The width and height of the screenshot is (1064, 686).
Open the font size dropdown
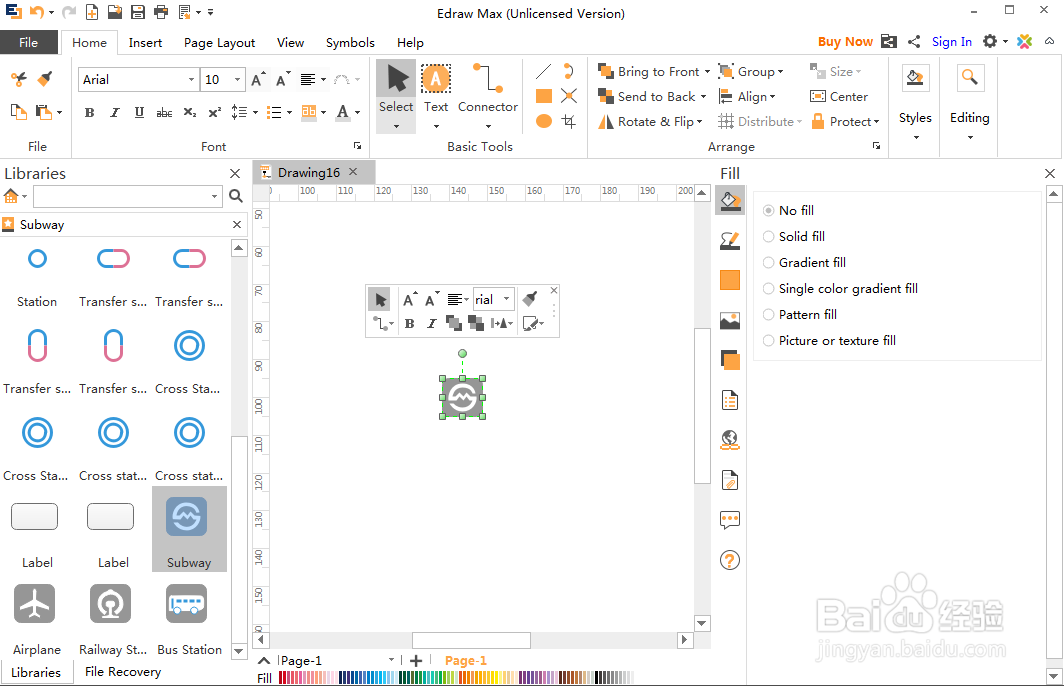point(237,79)
